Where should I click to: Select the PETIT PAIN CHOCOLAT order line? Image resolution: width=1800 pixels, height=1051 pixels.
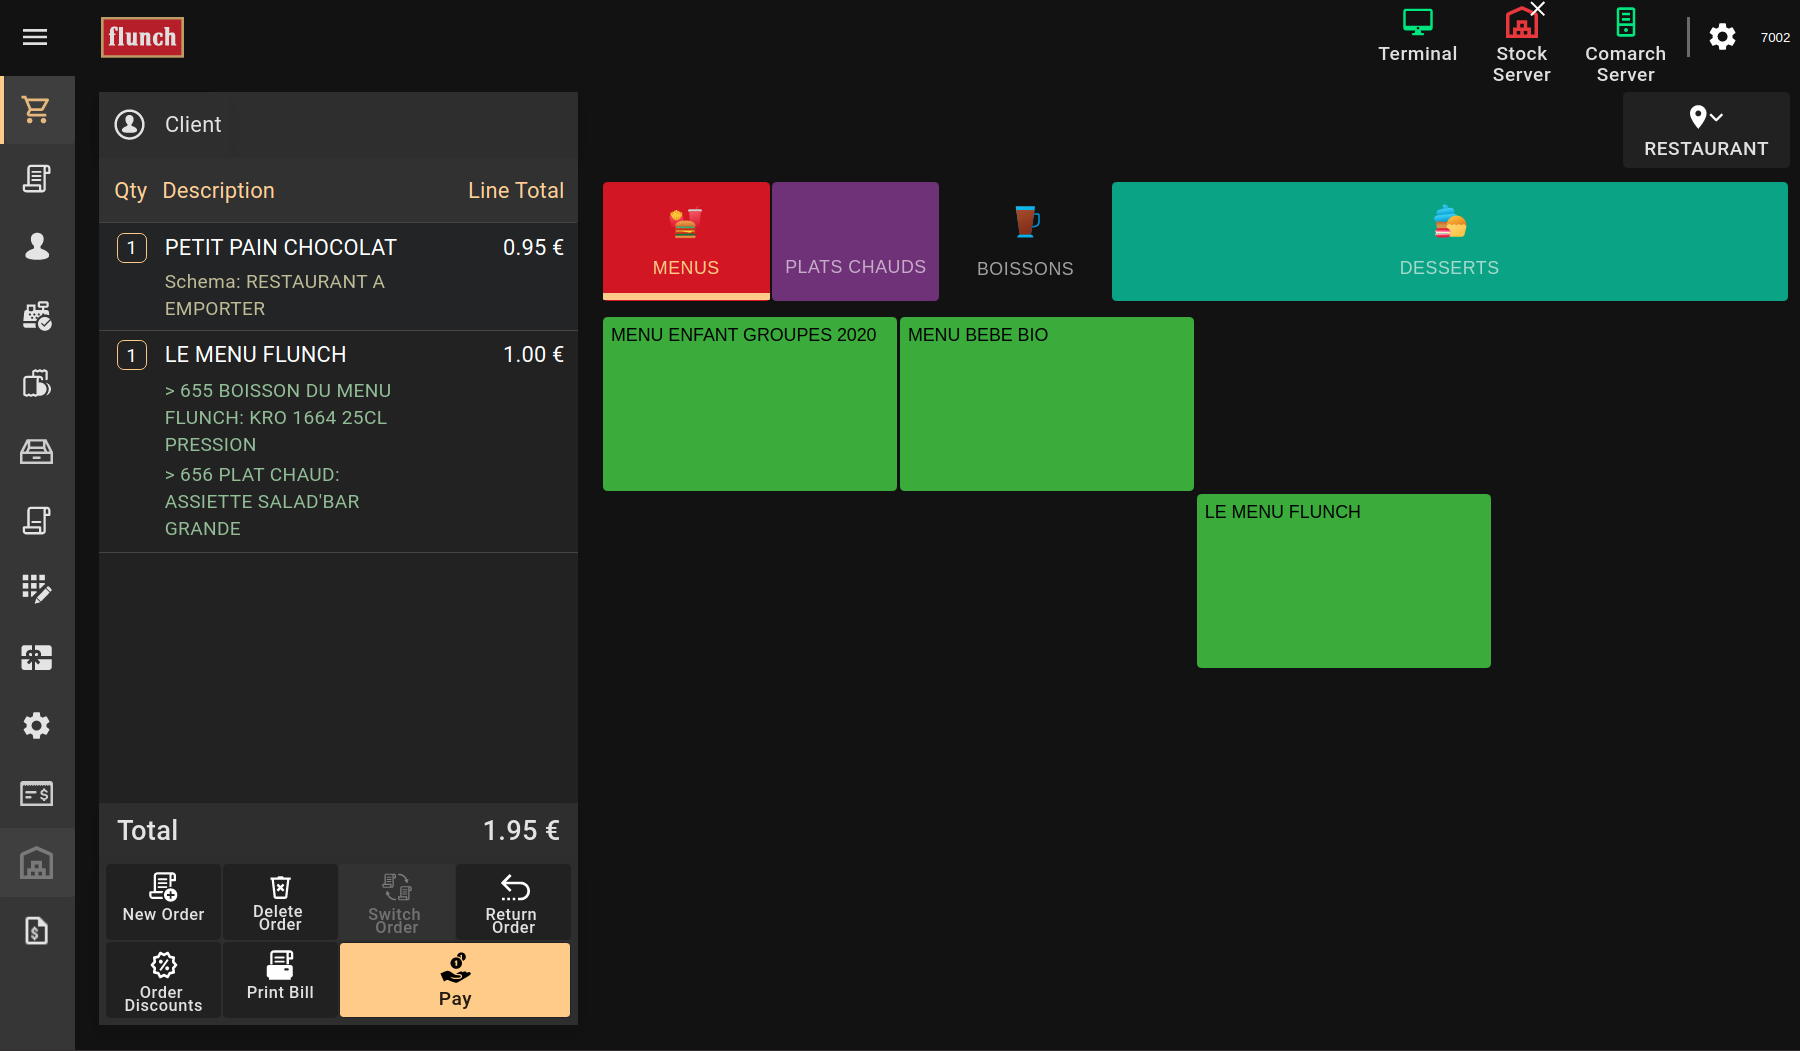click(x=338, y=276)
